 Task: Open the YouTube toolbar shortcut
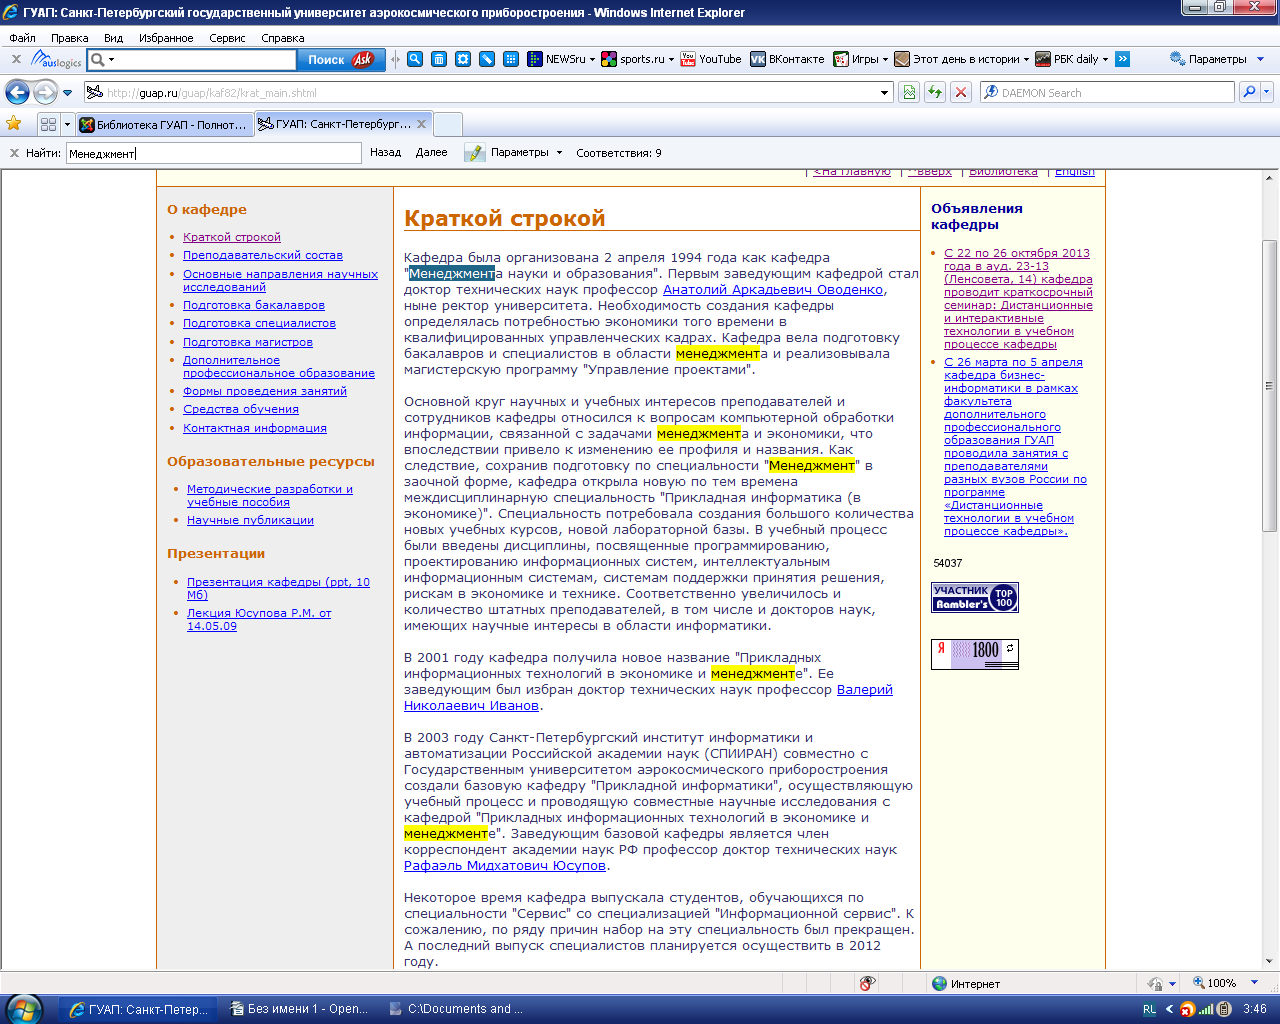click(711, 59)
